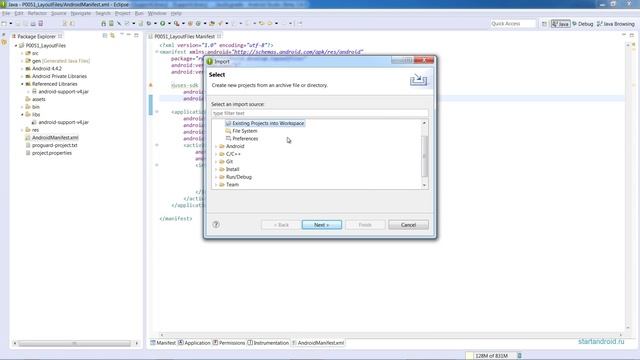The height and width of the screenshot is (360, 640).
Task: Expand the Team category in Import dialog
Action: point(216,184)
